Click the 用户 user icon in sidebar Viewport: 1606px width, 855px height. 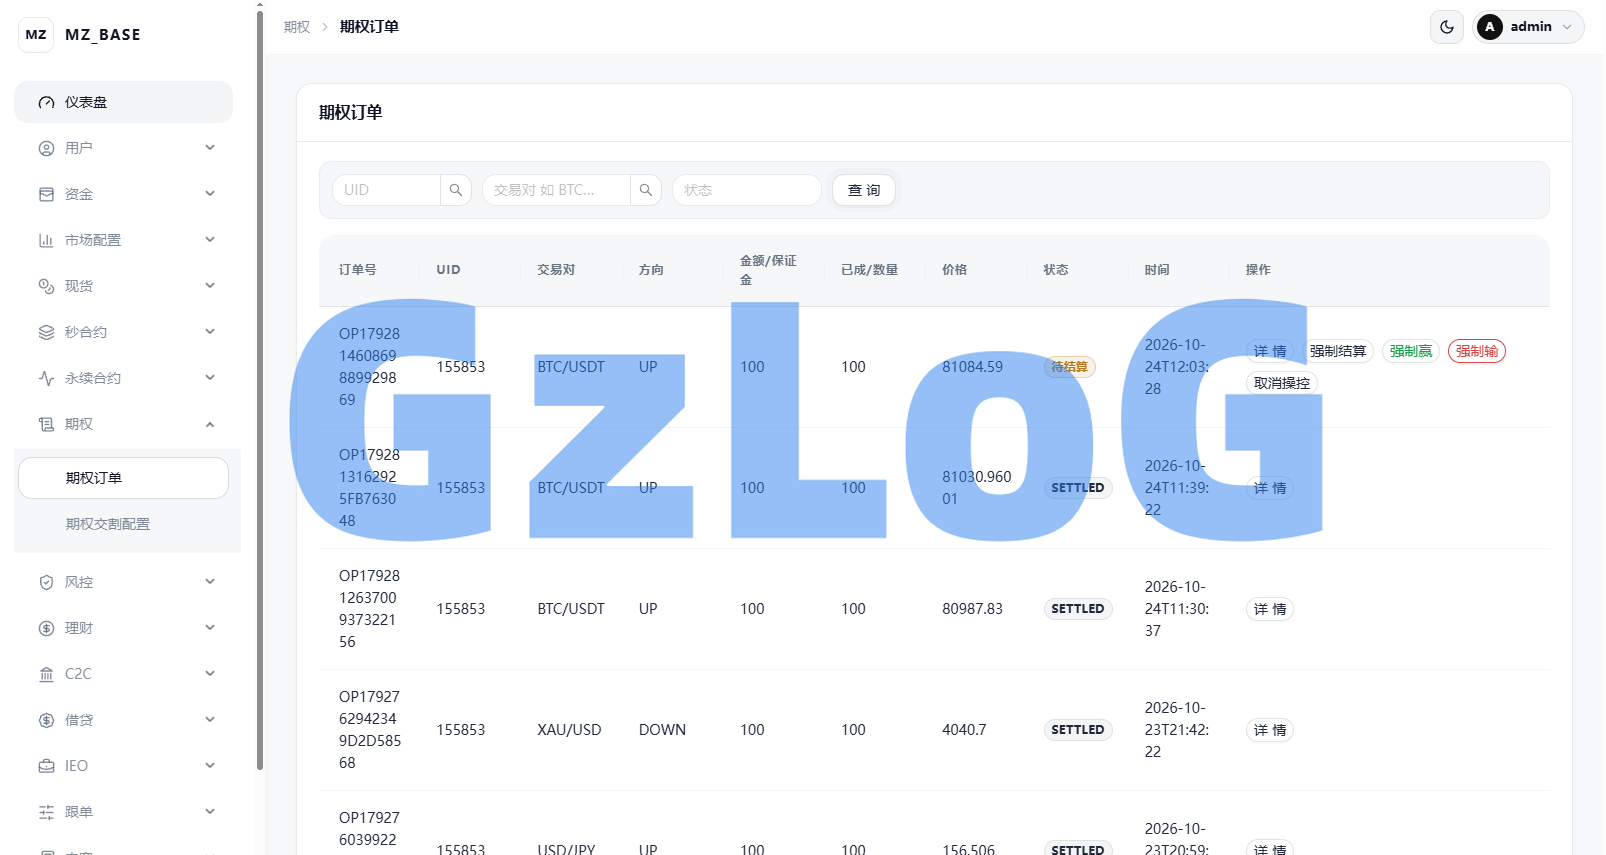46,148
